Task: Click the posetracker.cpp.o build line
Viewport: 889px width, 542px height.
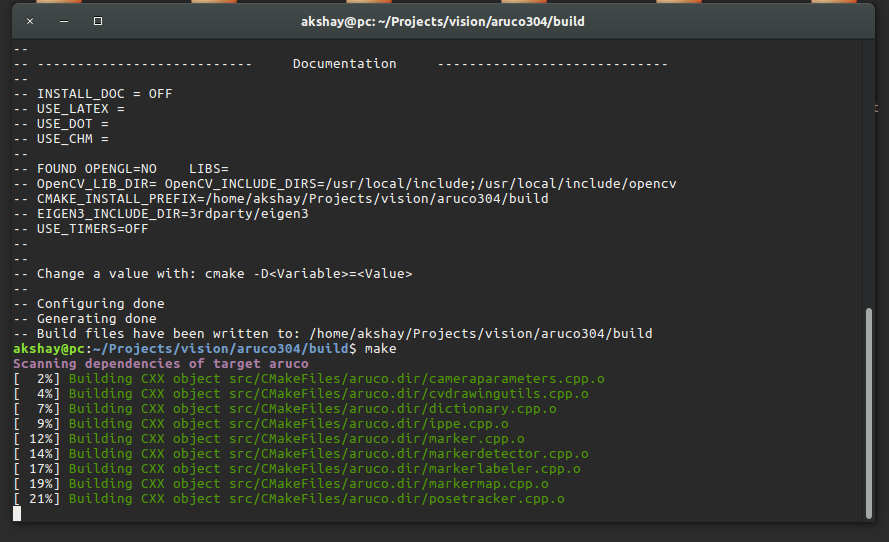Action: click(289, 499)
